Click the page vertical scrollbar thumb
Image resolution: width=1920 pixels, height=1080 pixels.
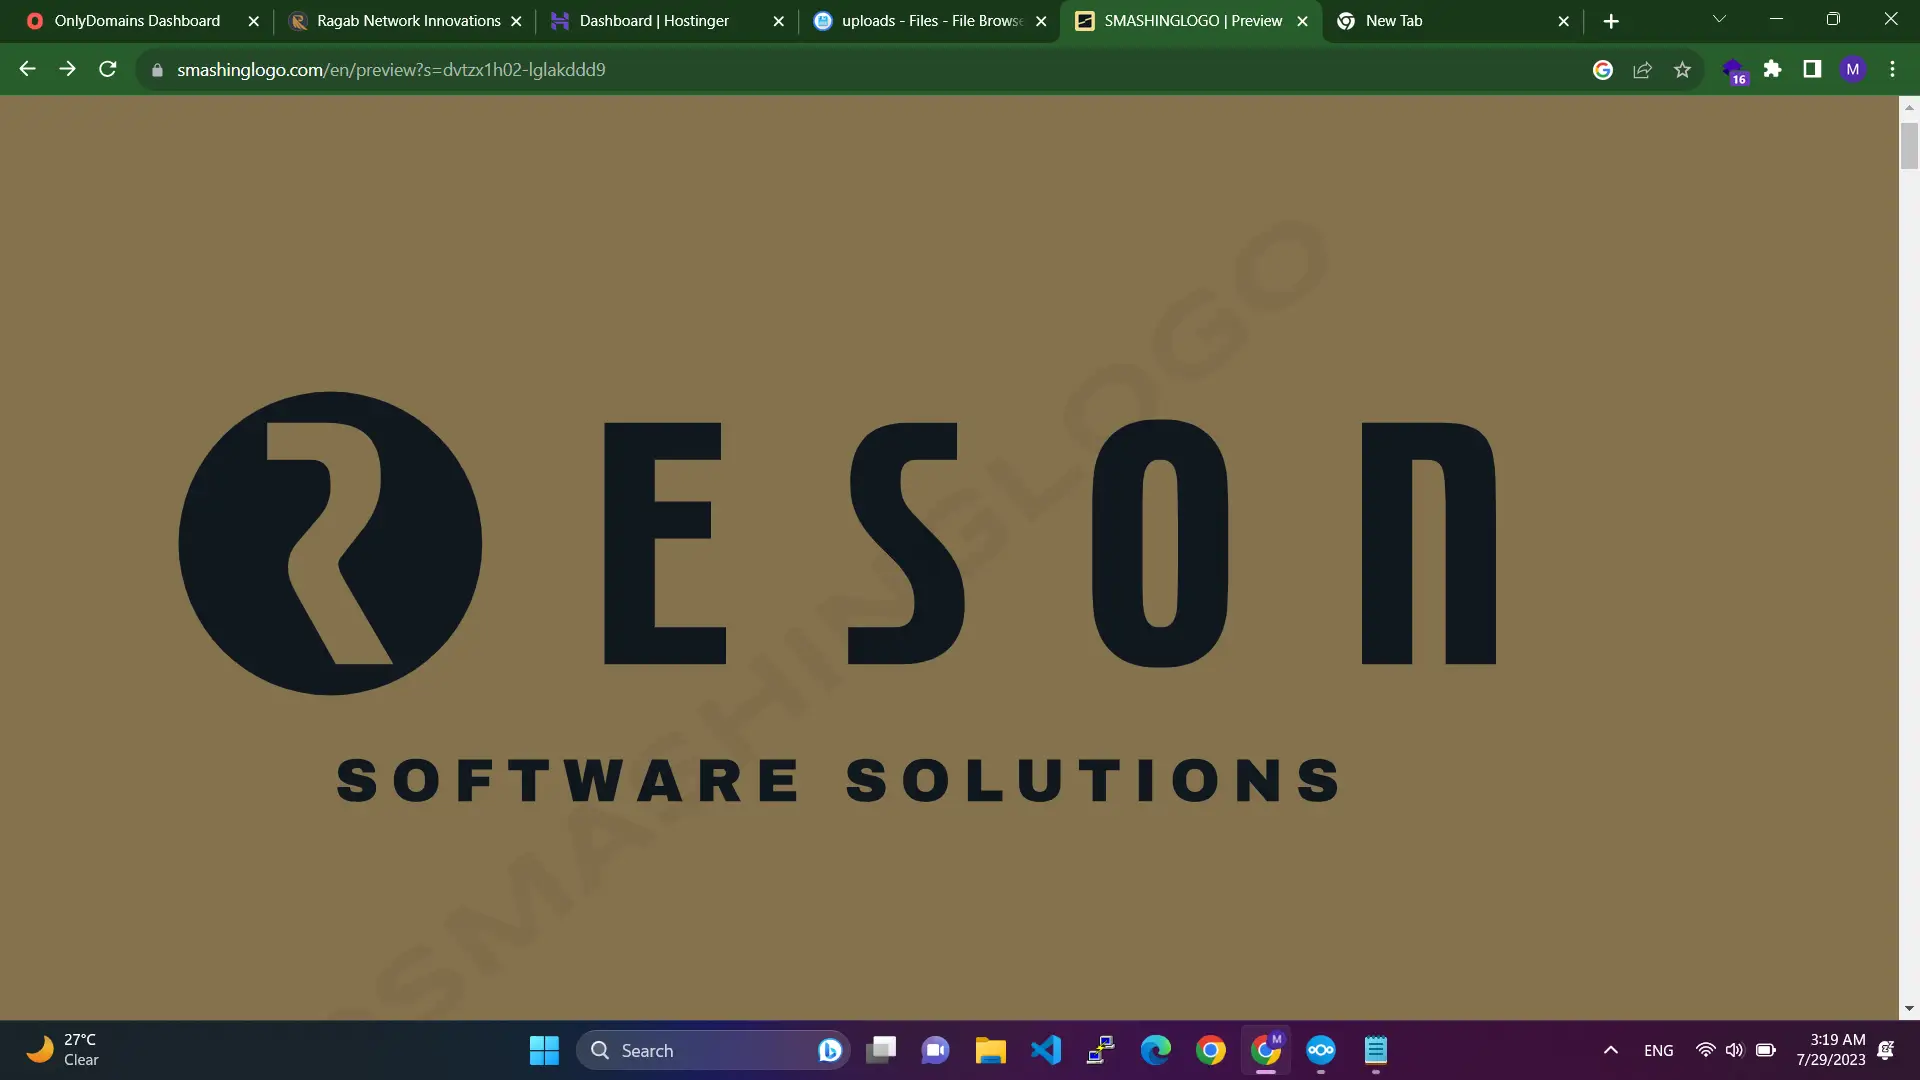(x=1909, y=146)
